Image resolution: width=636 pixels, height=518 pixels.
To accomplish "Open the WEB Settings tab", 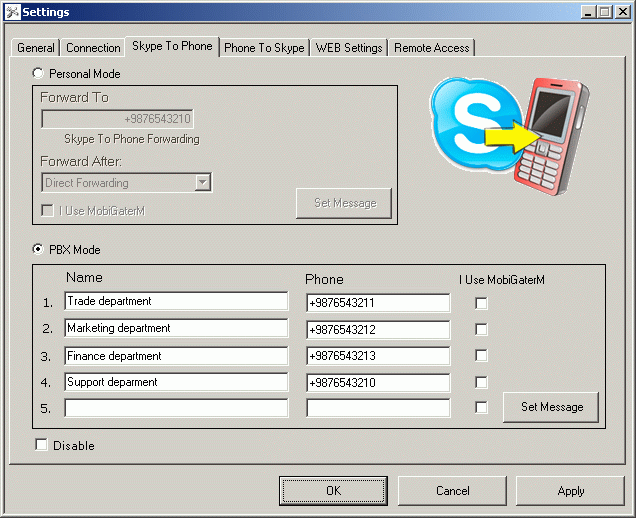I will (349, 48).
